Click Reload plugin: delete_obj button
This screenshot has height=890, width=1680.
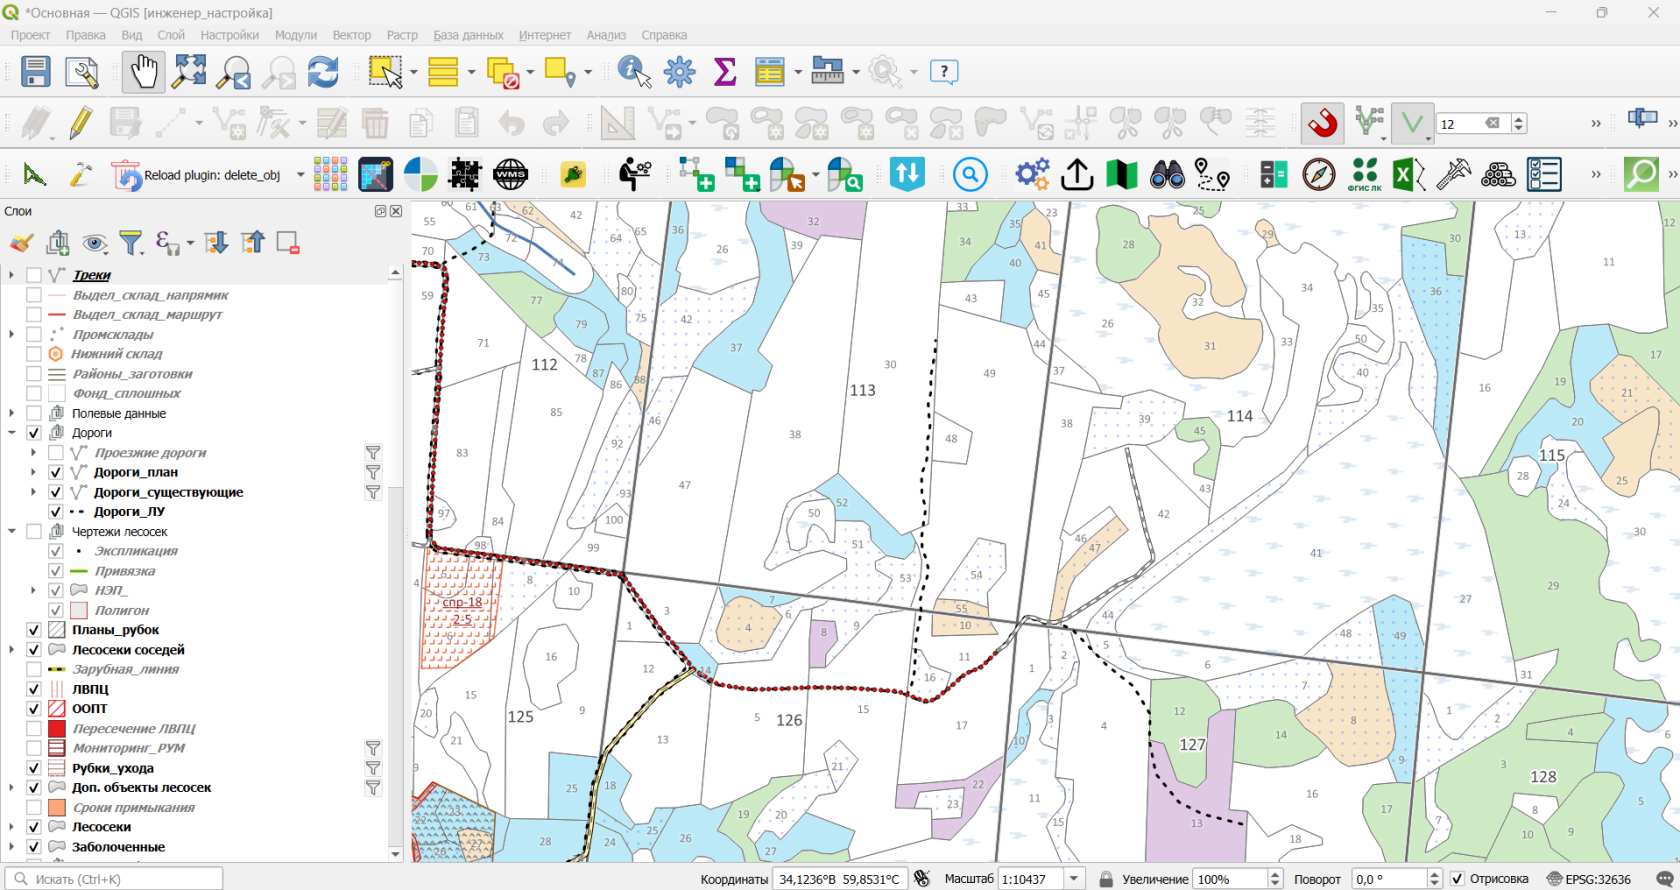197,175
